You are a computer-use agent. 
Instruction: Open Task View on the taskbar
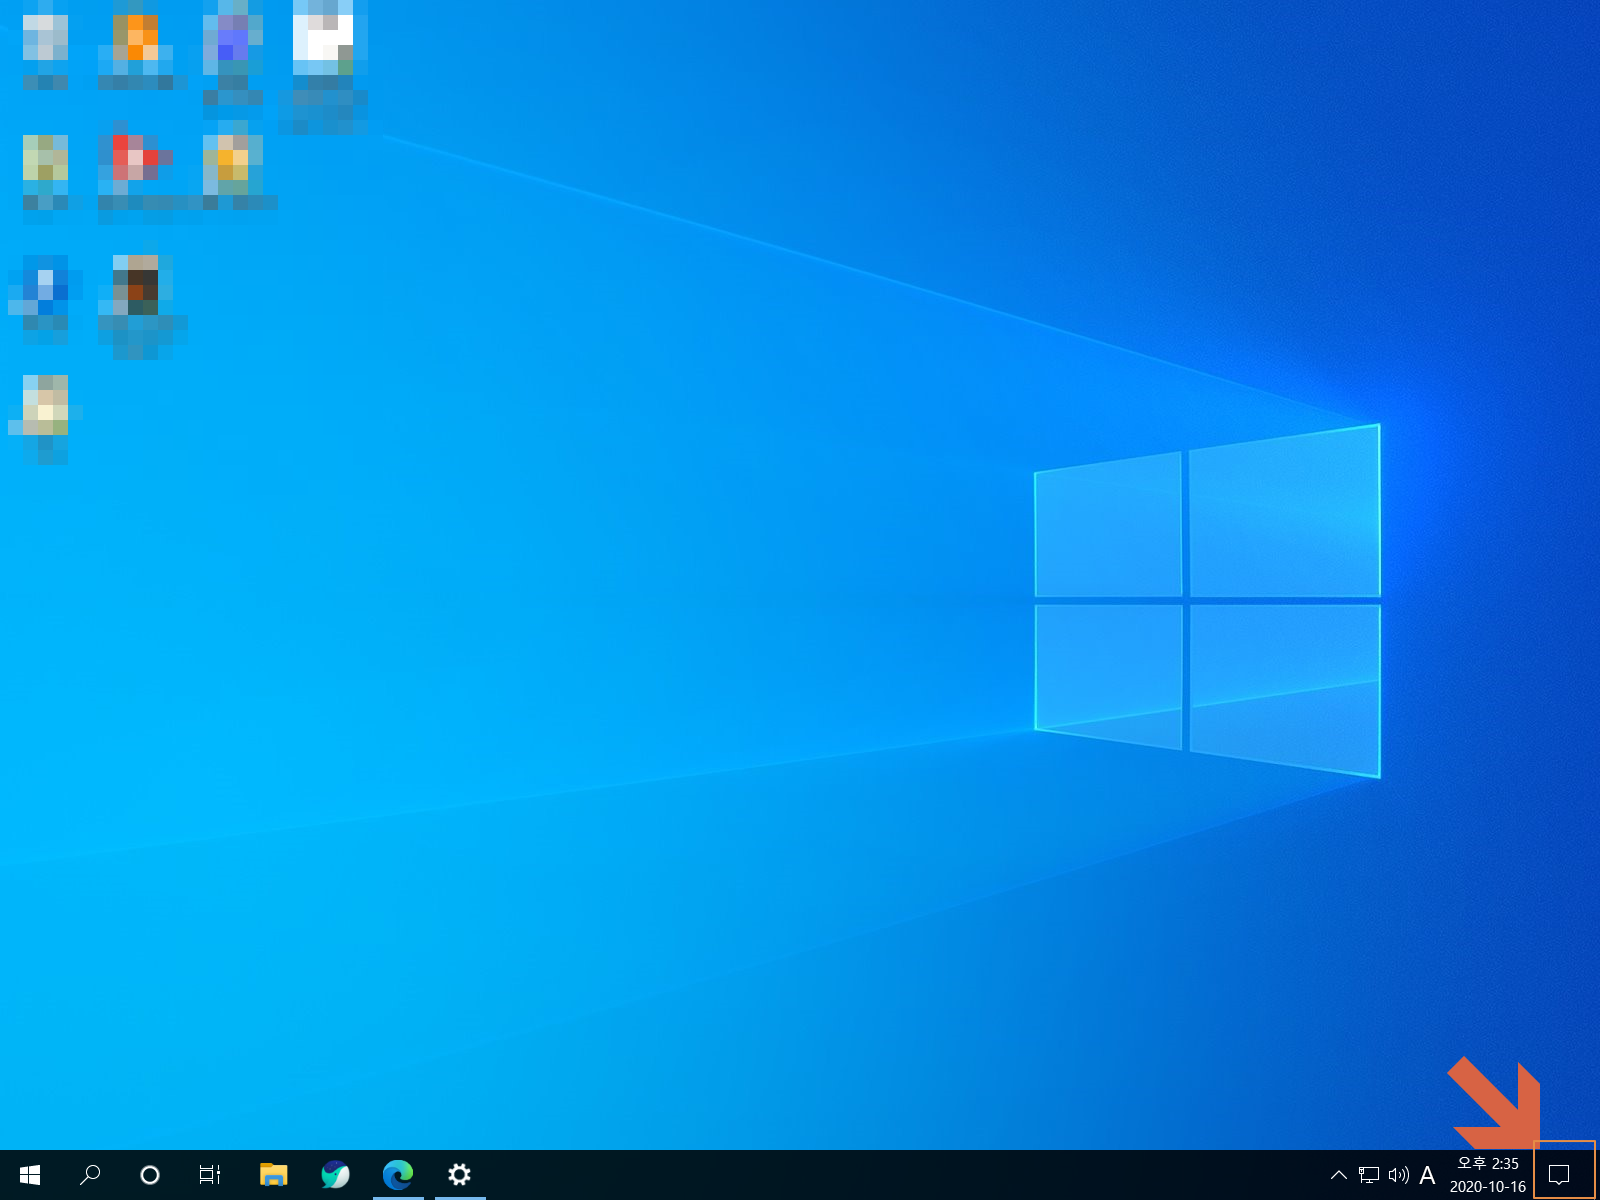point(210,1175)
